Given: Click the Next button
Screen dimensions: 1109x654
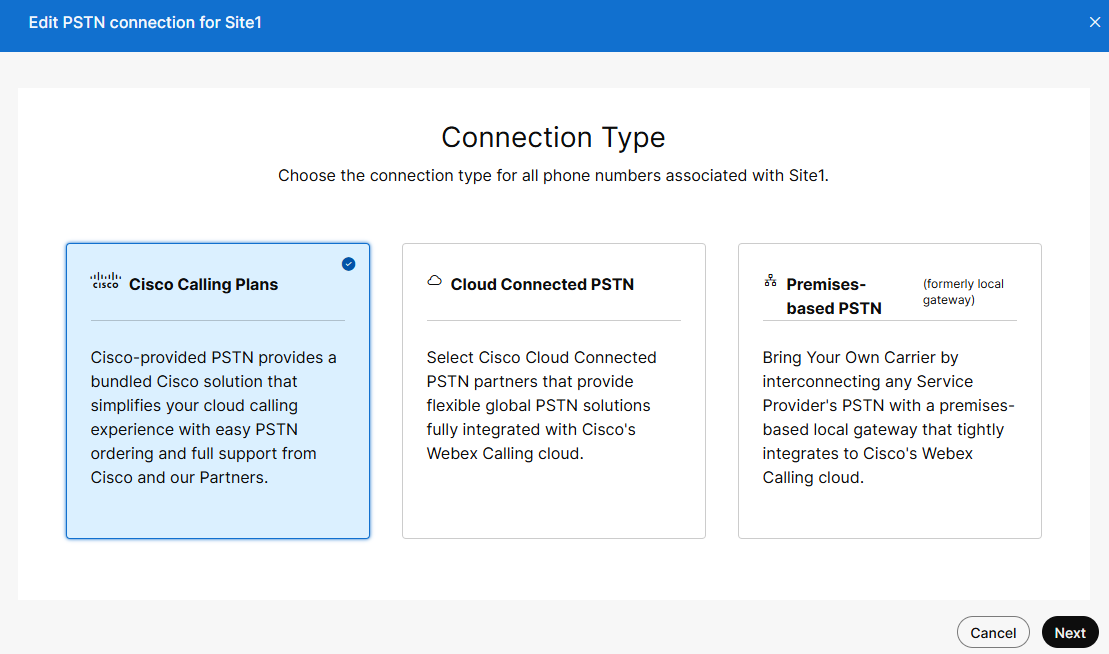Looking at the screenshot, I should tap(1069, 633).
